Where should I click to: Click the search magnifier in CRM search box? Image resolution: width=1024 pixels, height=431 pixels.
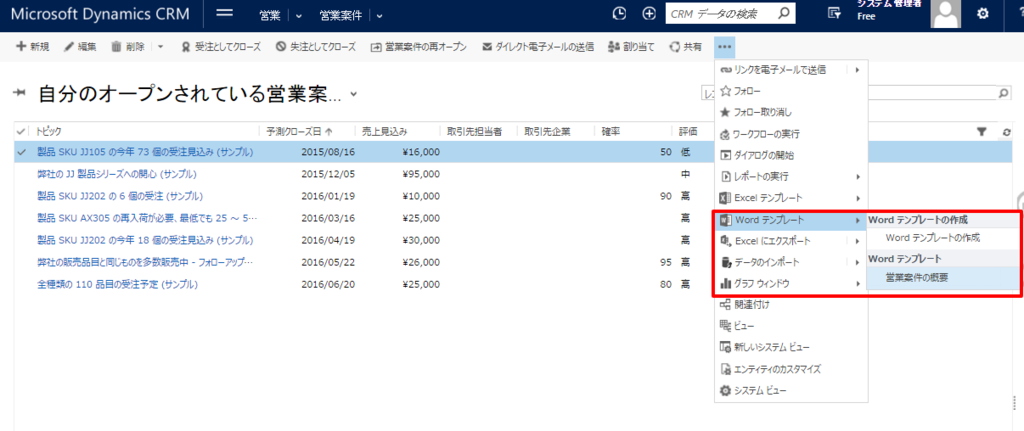[784, 13]
